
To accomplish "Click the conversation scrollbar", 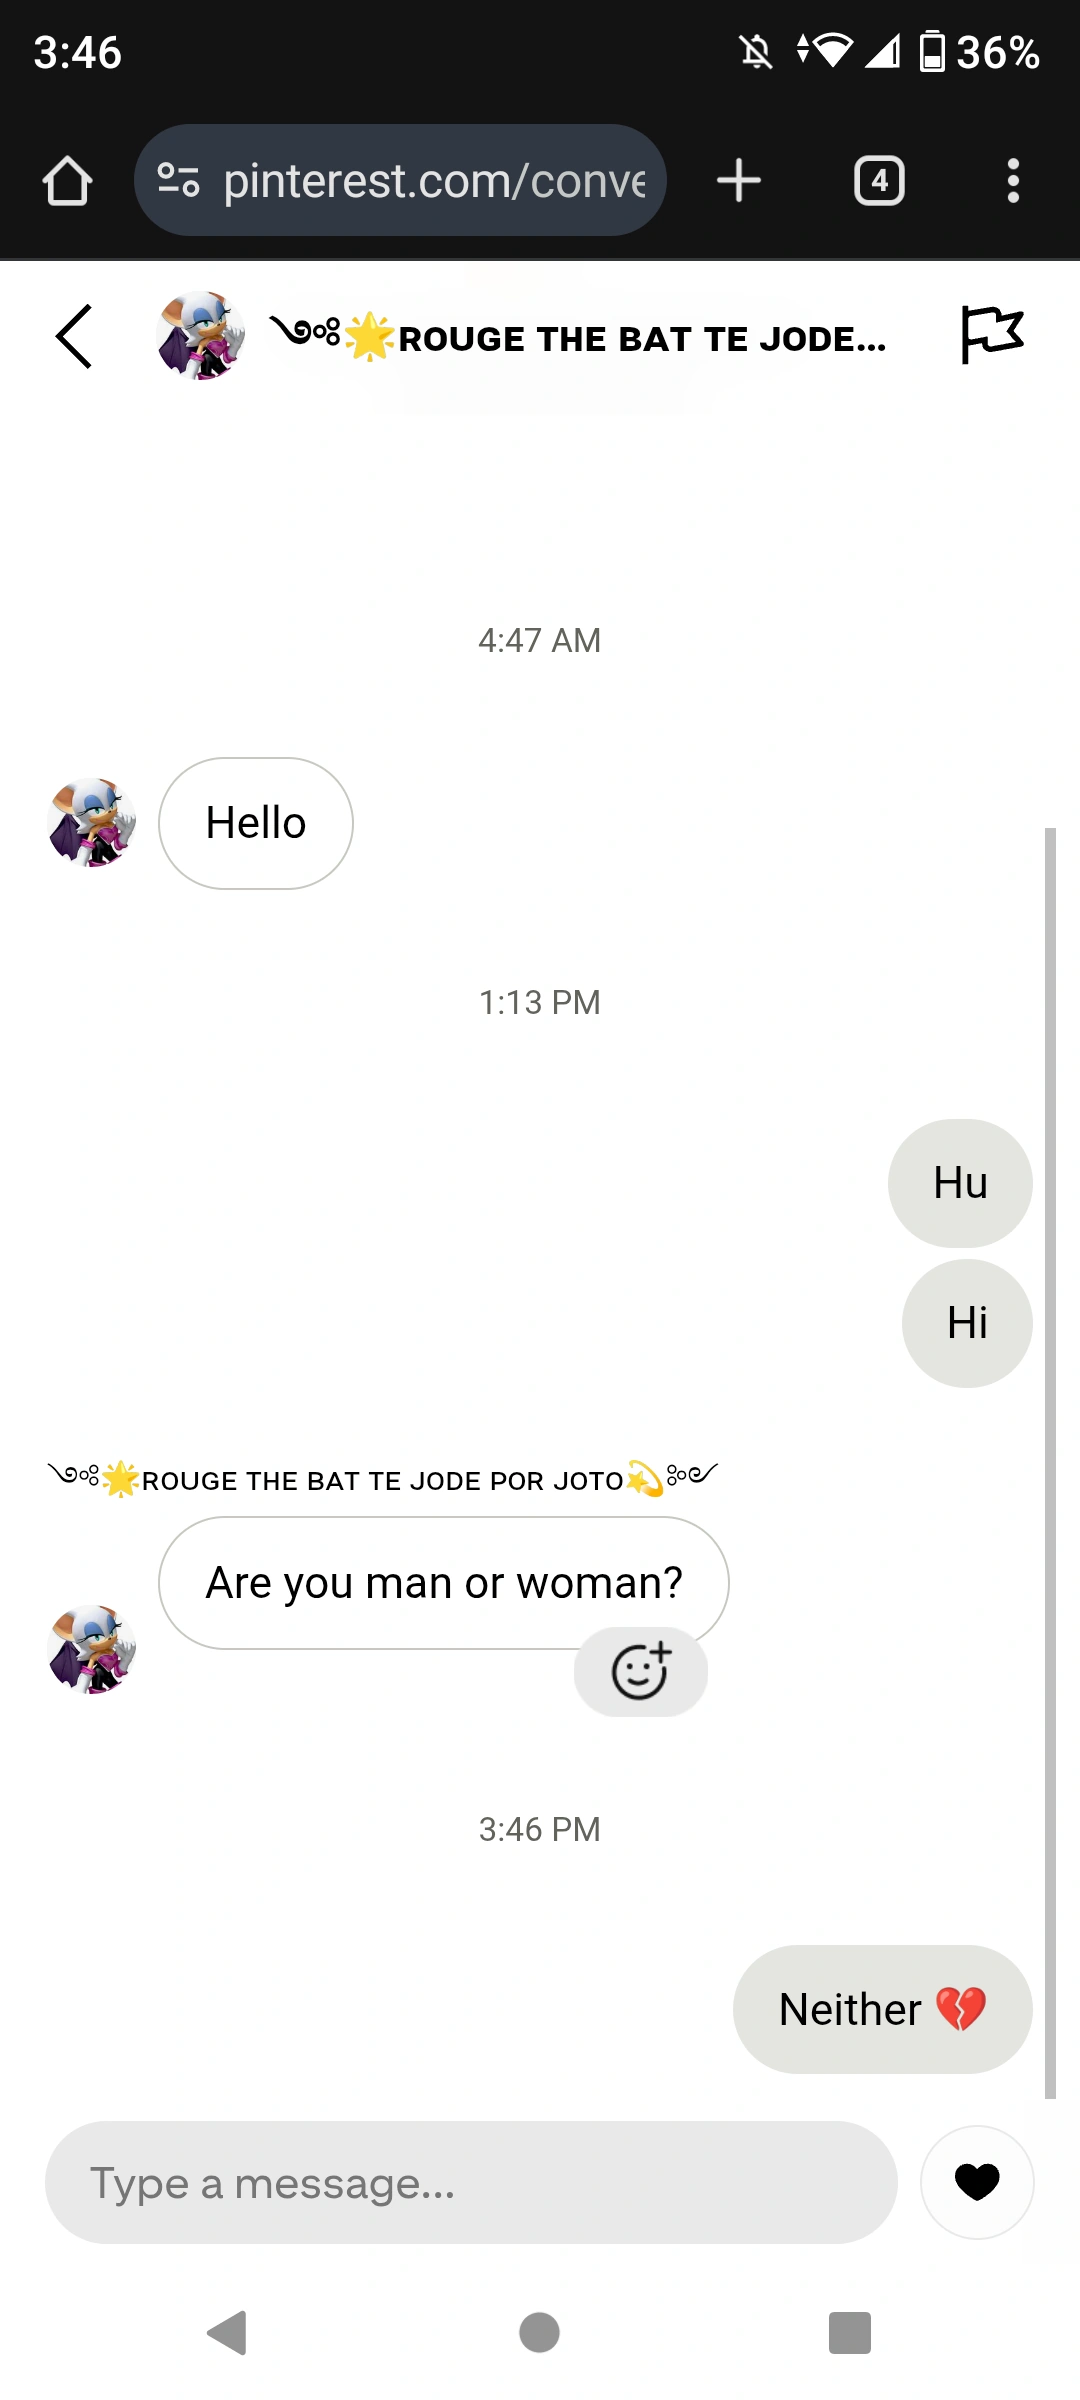I will (x=1050, y=1460).
